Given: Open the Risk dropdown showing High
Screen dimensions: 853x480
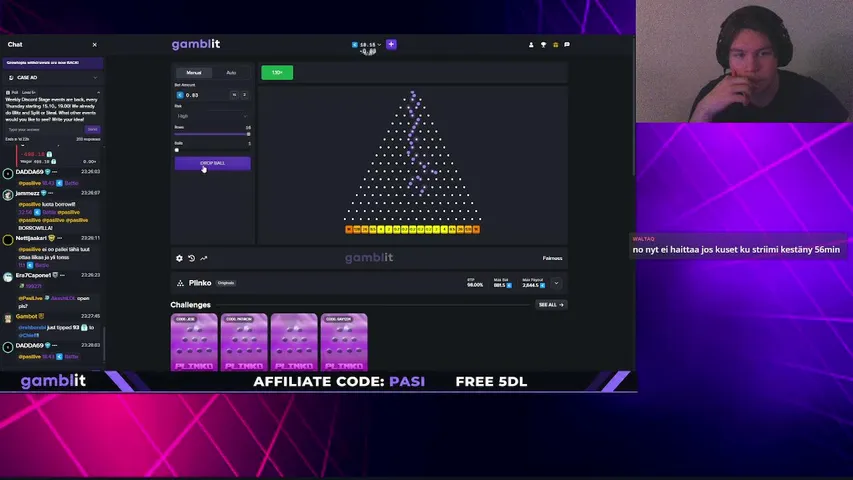Looking at the screenshot, I should 212,116.
